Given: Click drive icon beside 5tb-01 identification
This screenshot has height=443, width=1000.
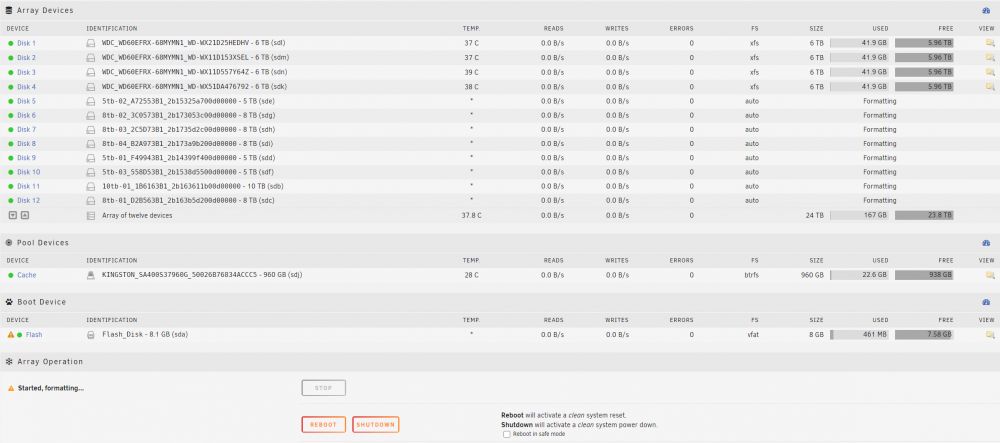Looking at the screenshot, I should (x=91, y=157).
